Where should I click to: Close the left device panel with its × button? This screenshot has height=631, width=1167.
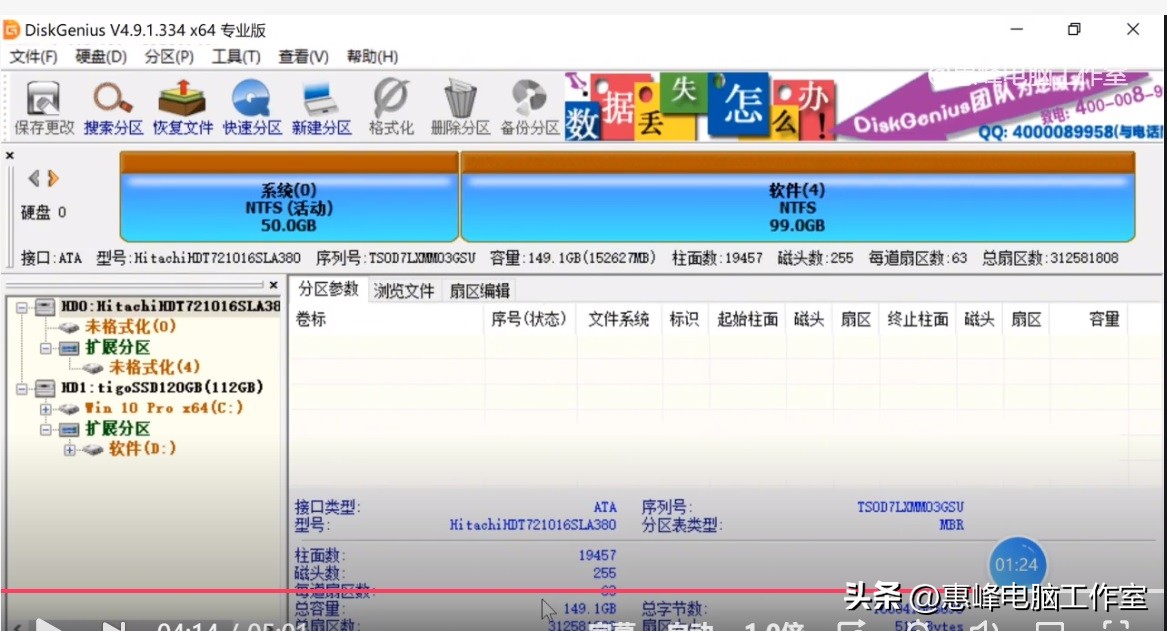point(274,285)
